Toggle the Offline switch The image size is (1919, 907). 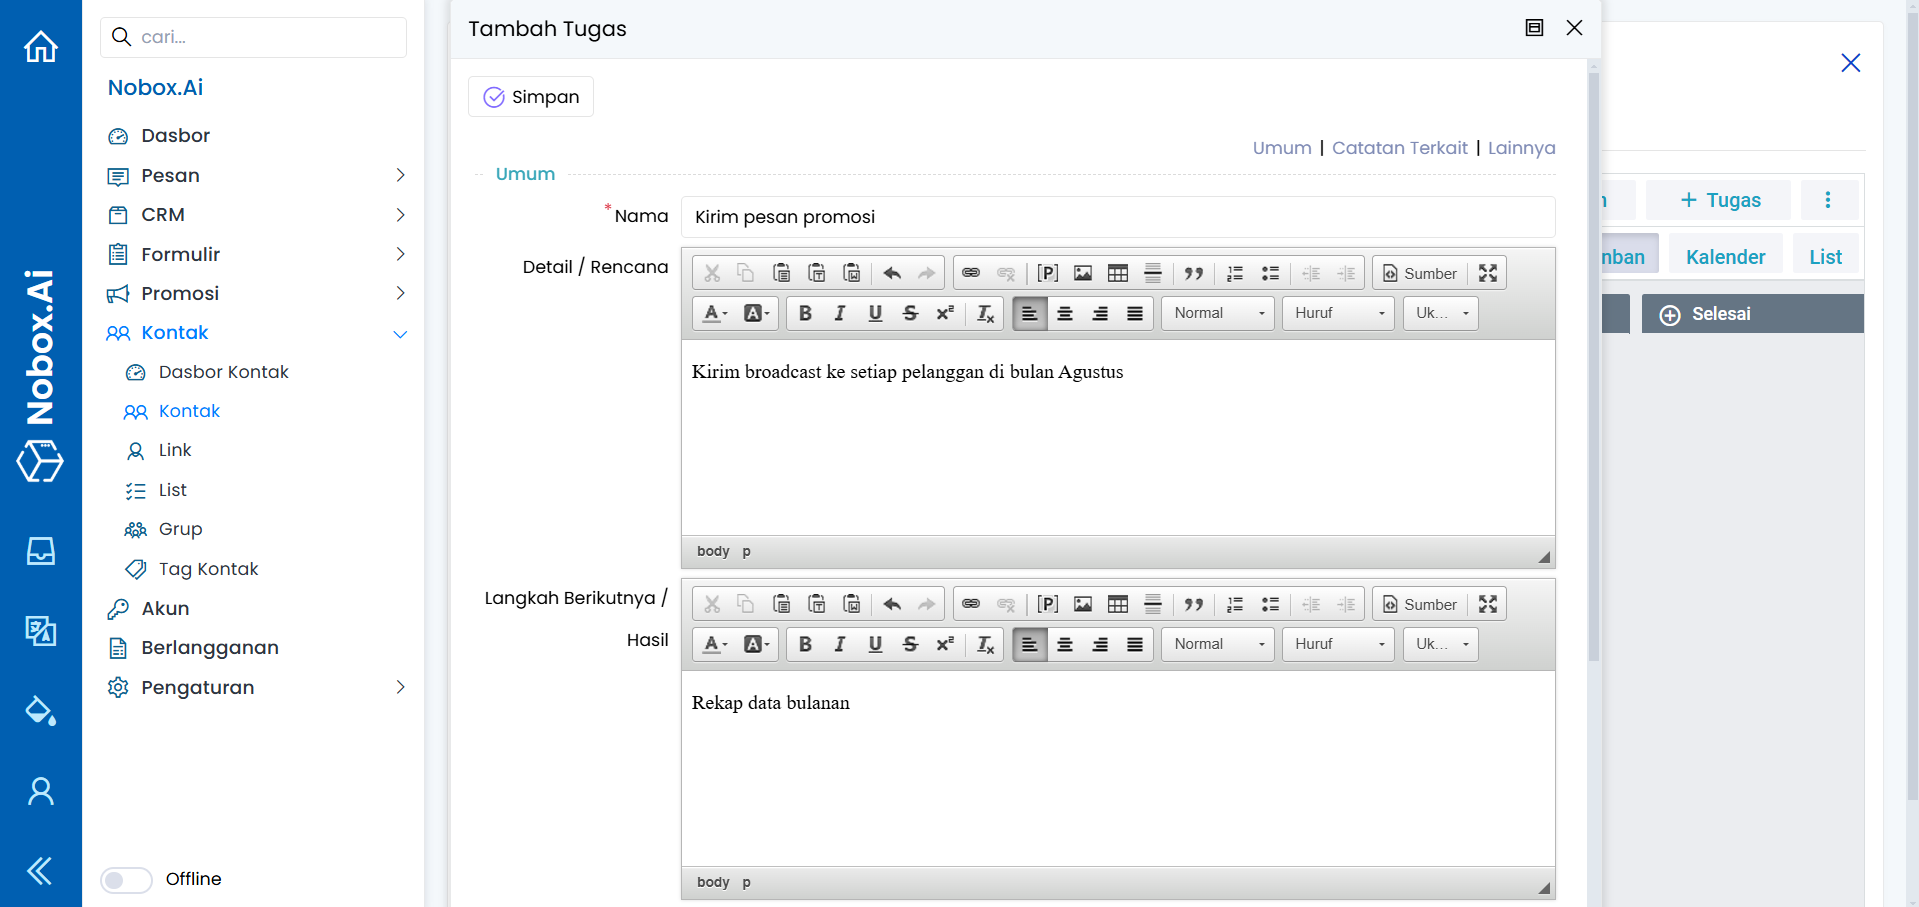pyautogui.click(x=126, y=880)
